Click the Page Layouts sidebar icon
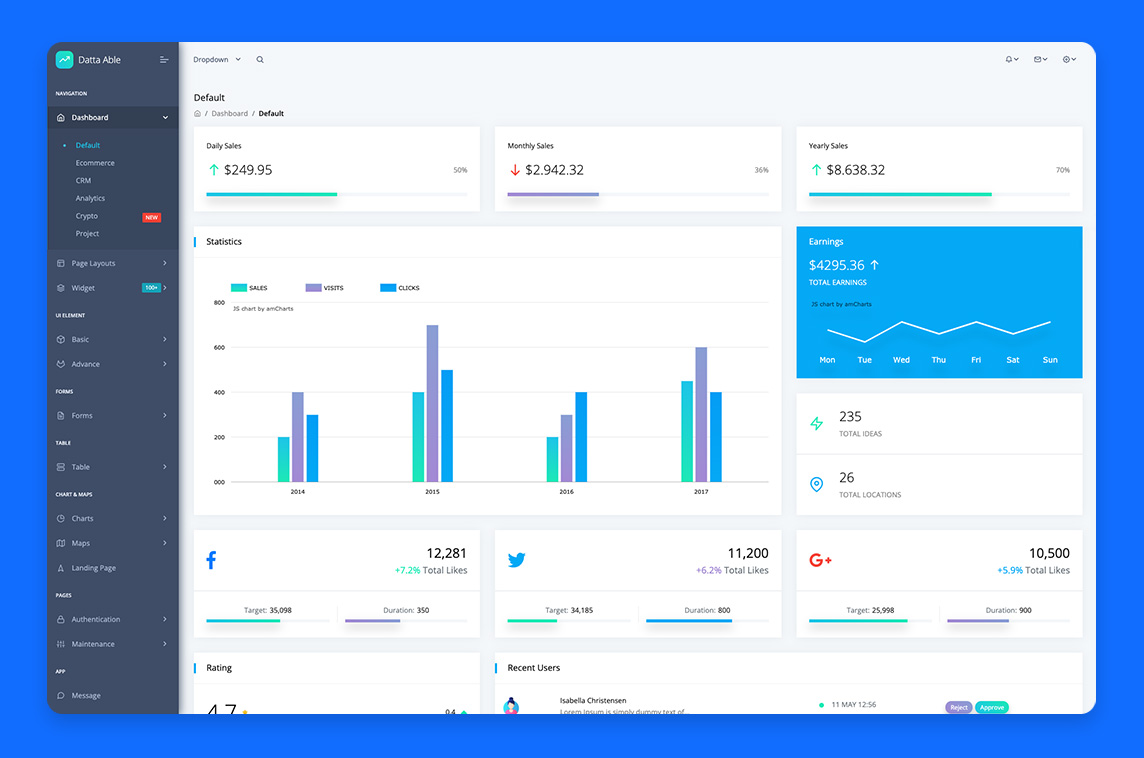 pos(61,263)
